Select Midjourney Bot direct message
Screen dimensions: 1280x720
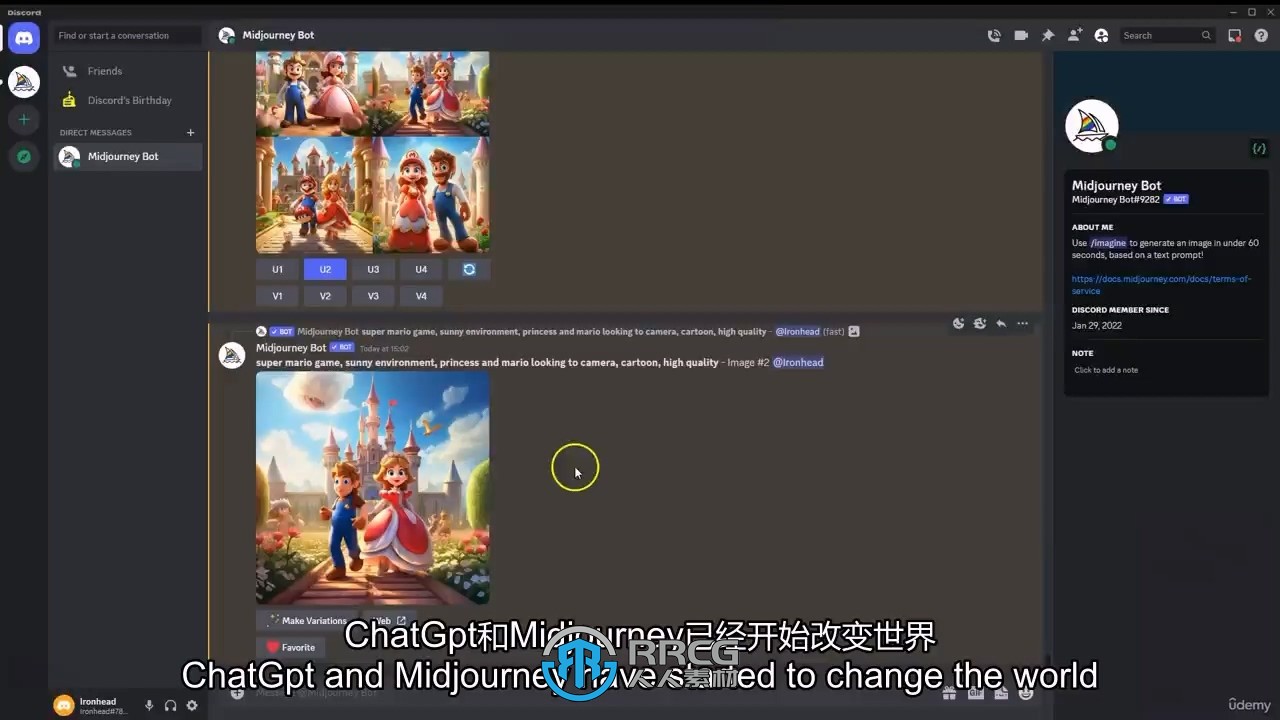(128, 156)
